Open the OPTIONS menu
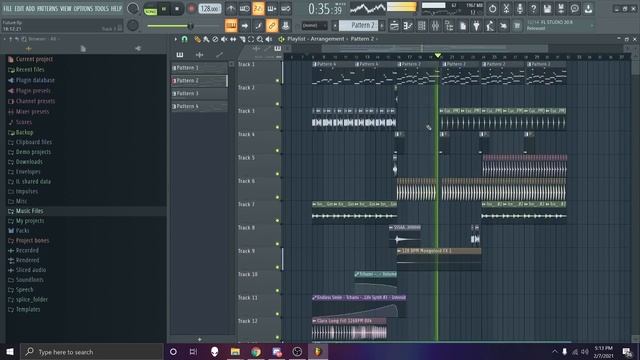The image size is (640, 360). (83, 9)
